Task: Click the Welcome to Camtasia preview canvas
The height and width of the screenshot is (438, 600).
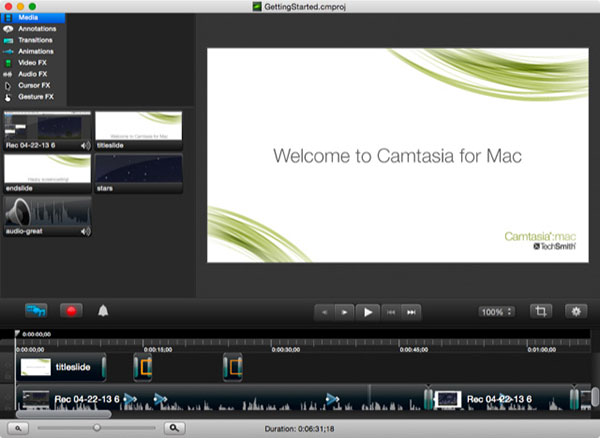Action: (398, 155)
